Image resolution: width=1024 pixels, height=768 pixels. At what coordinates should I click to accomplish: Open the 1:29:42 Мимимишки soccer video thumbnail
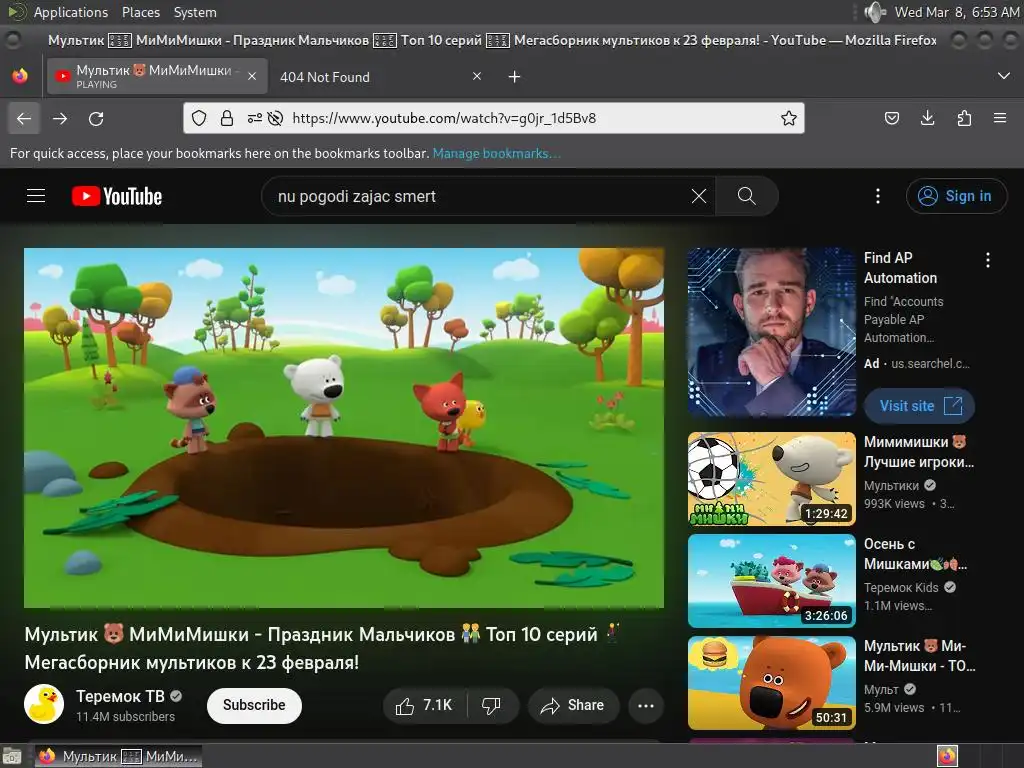771,479
